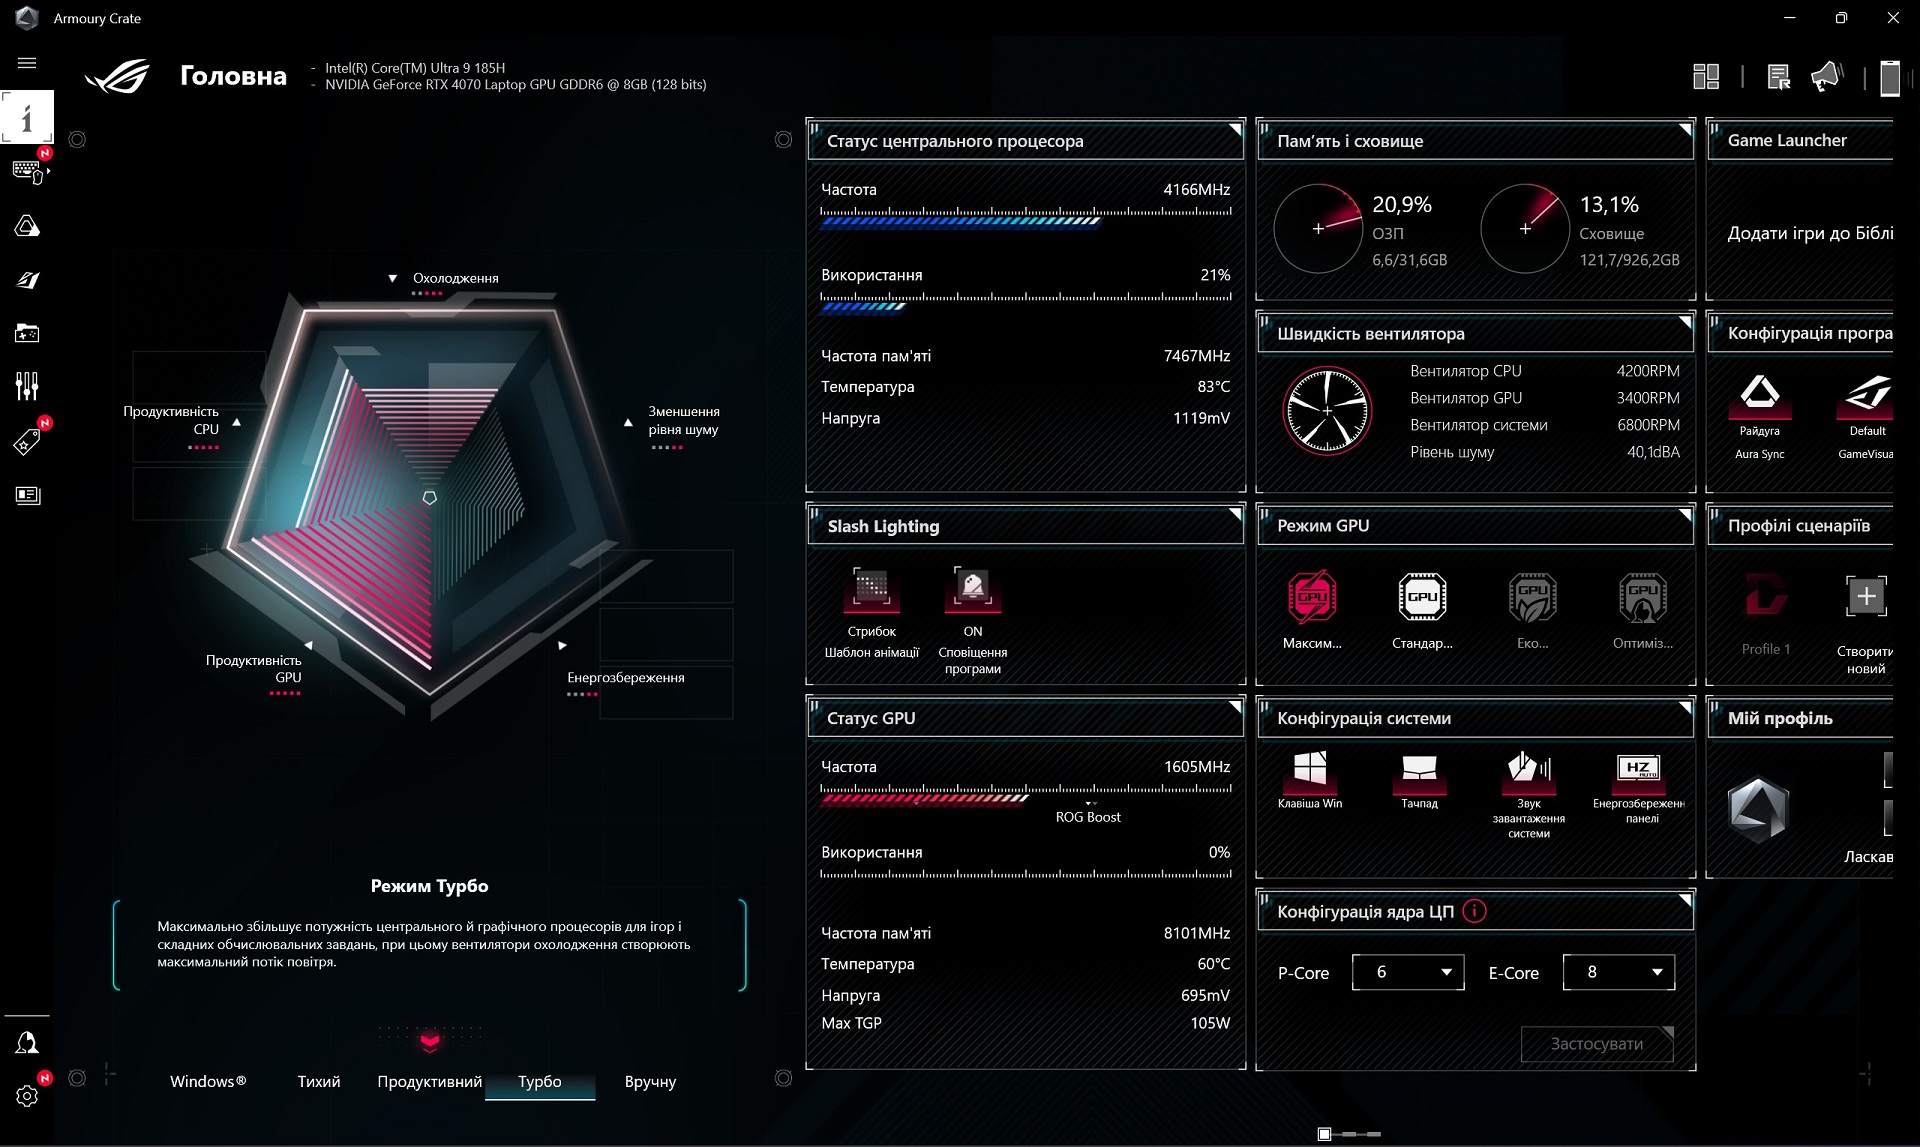Open Profile 1 scenario profile icon
Screen dimensions: 1920x1147
[1766, 597]
